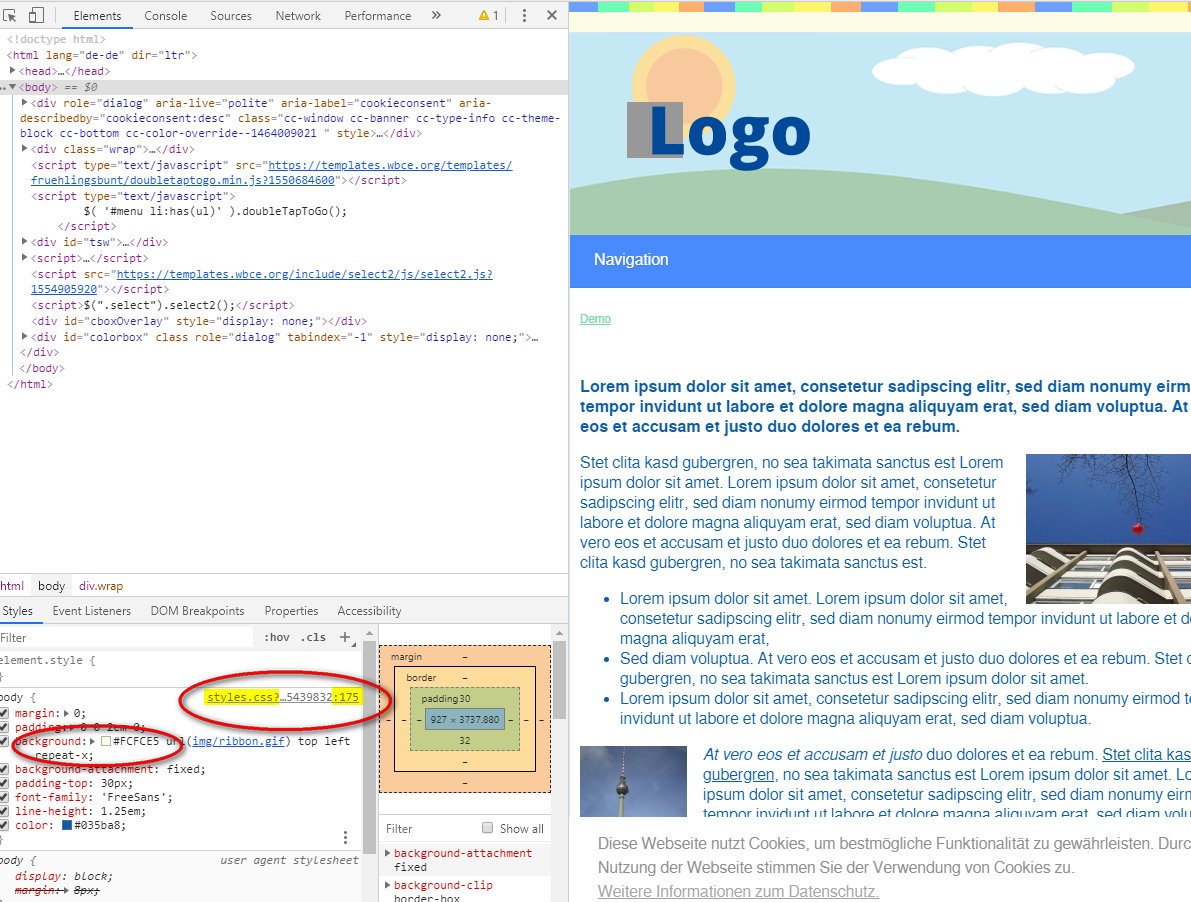Open the DOM Breakpoints pane

[x=197, y=610]
